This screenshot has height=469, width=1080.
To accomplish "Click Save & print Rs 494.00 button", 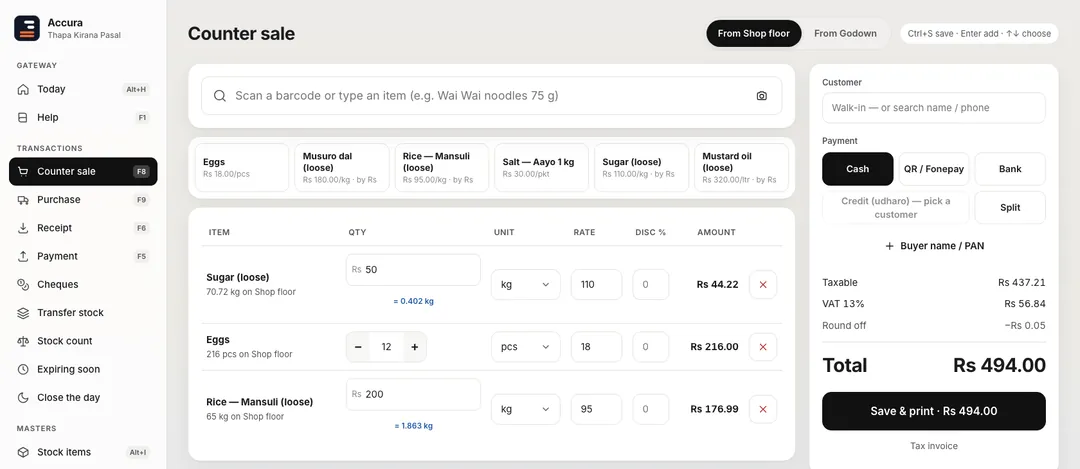I will coord(933,411).
